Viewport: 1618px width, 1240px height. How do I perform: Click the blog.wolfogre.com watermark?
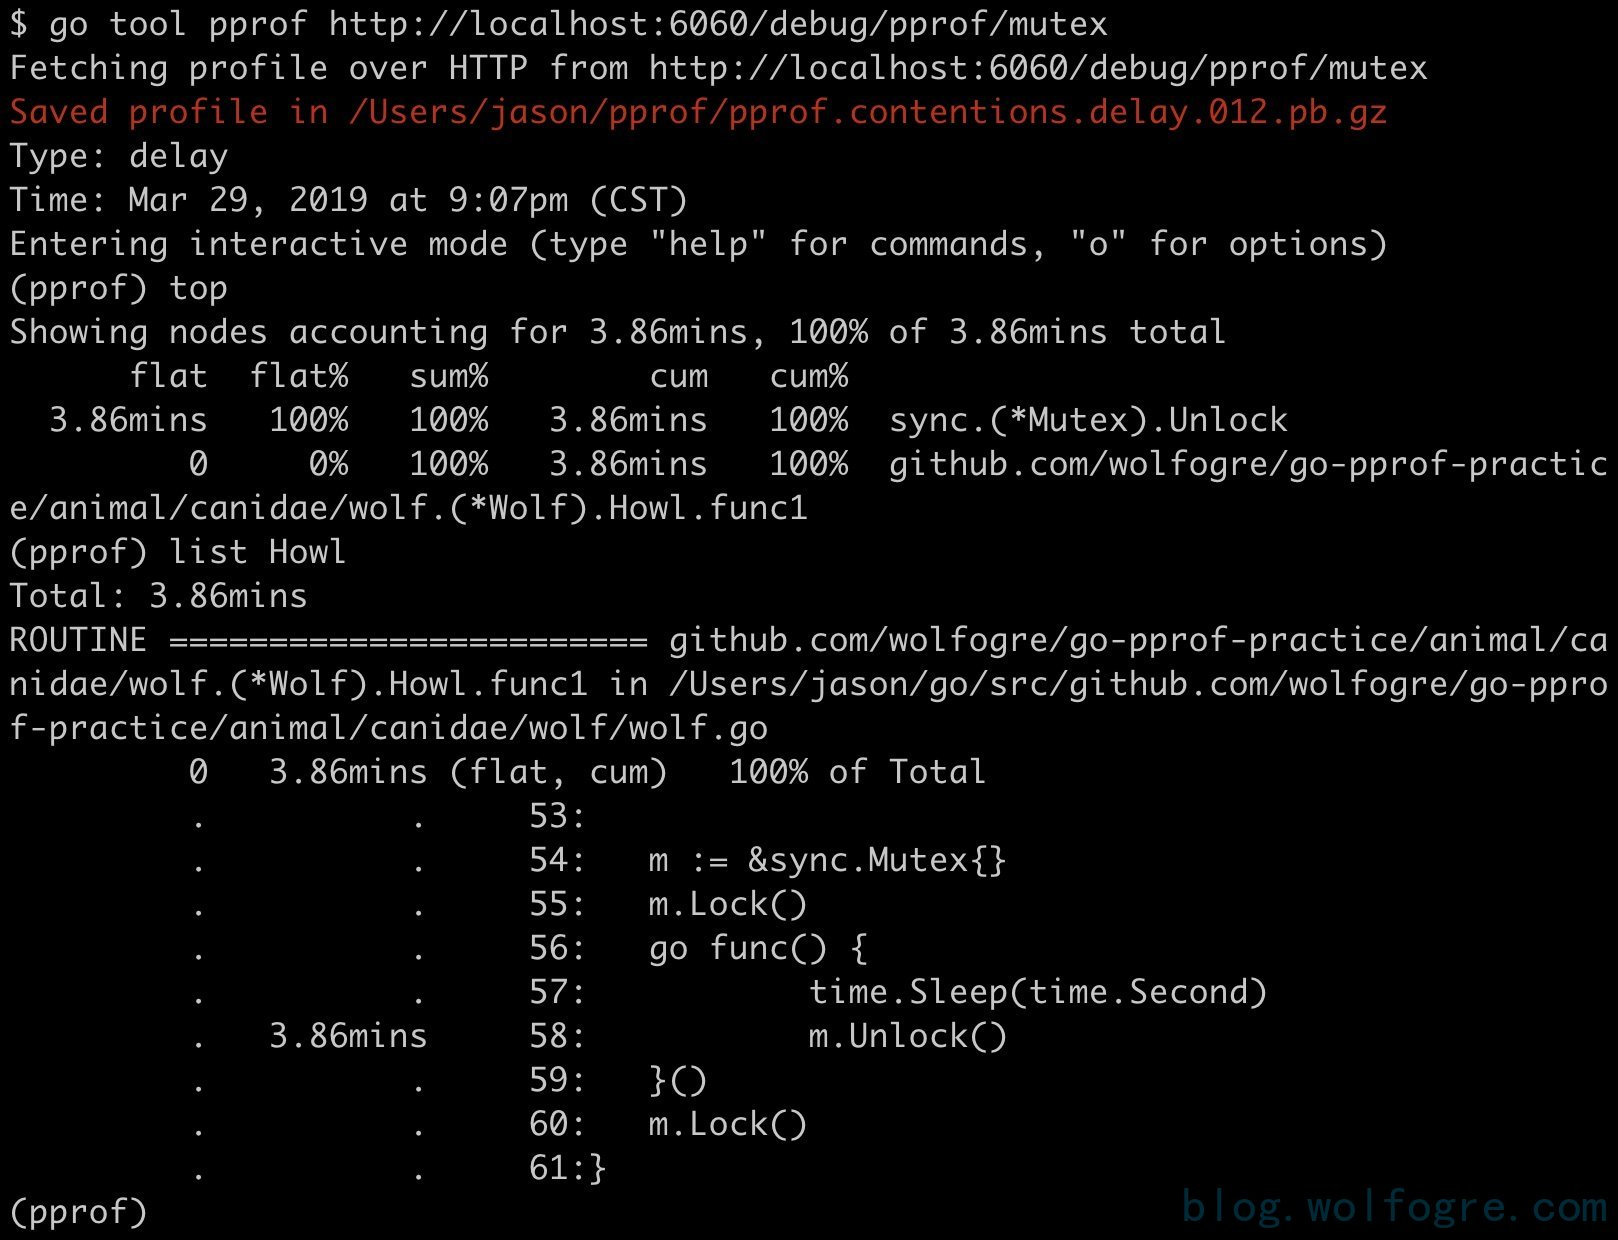pyautogui.click(x=1394, y=1207)
